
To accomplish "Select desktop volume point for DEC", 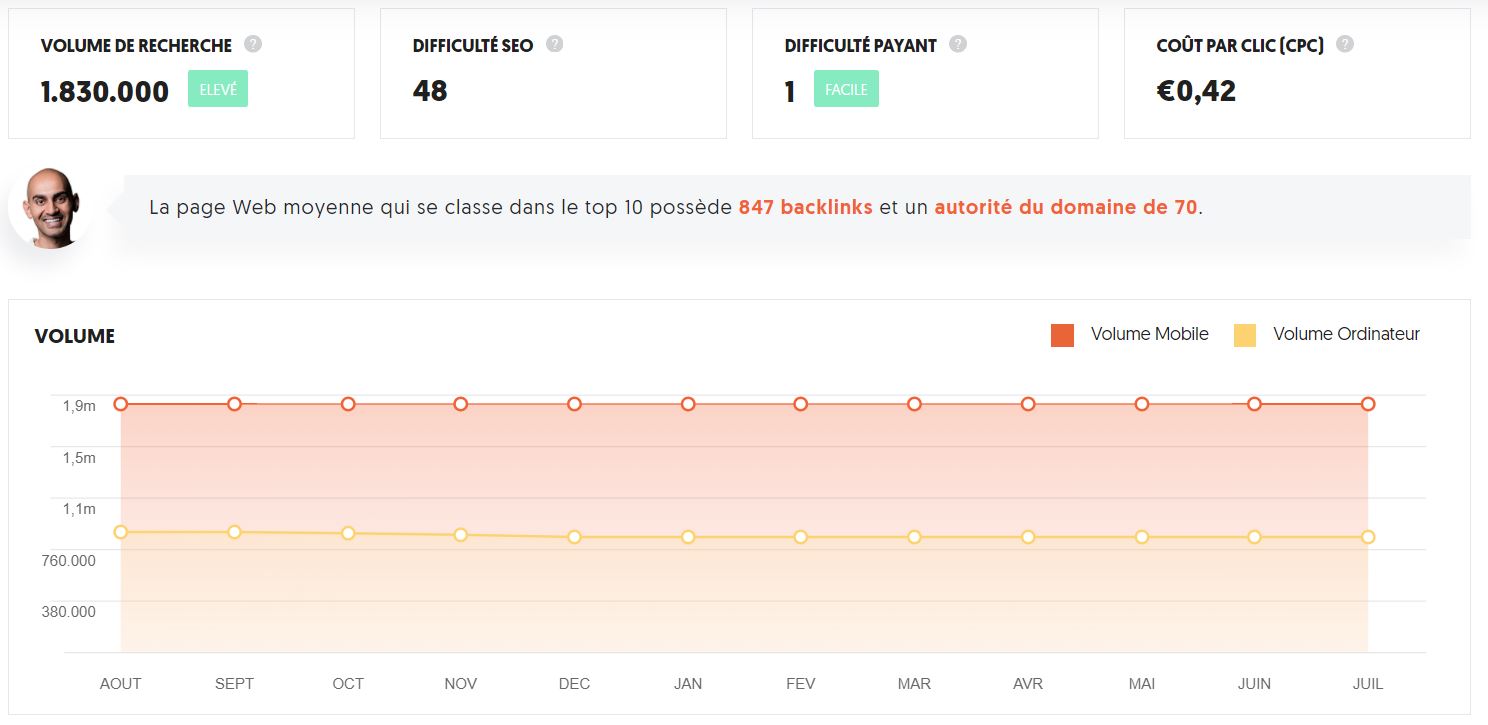I will 574,537.
